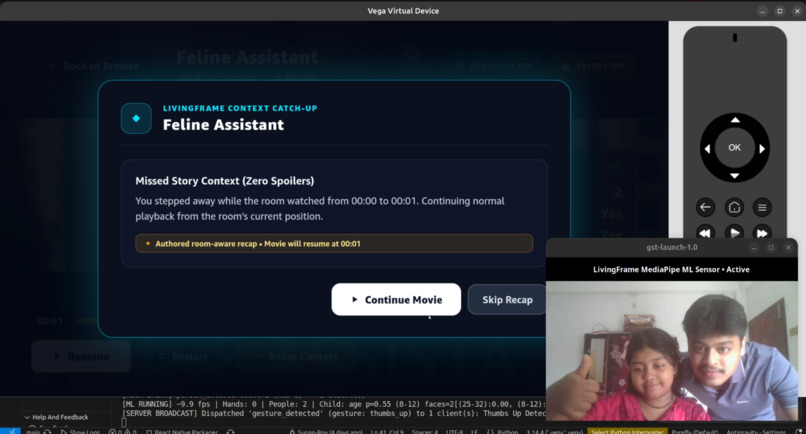Click the 'Missed Story Context (Zero Spoilers)' heading
The width and height of the screenshot is (806, 434).
pyautogui.click(x=225, y=181)
